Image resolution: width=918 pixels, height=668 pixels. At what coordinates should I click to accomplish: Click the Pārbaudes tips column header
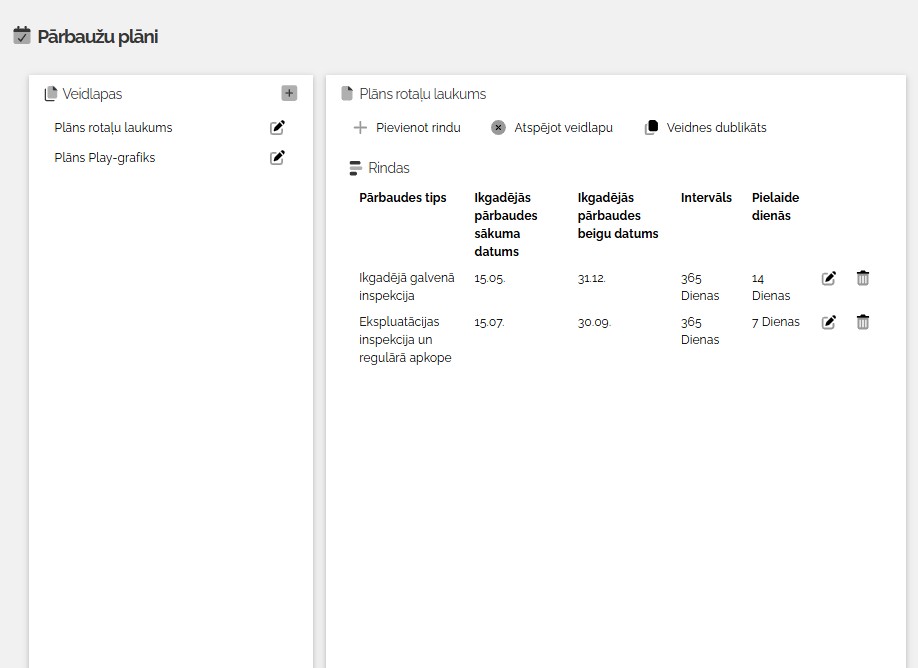pos(403,198)
